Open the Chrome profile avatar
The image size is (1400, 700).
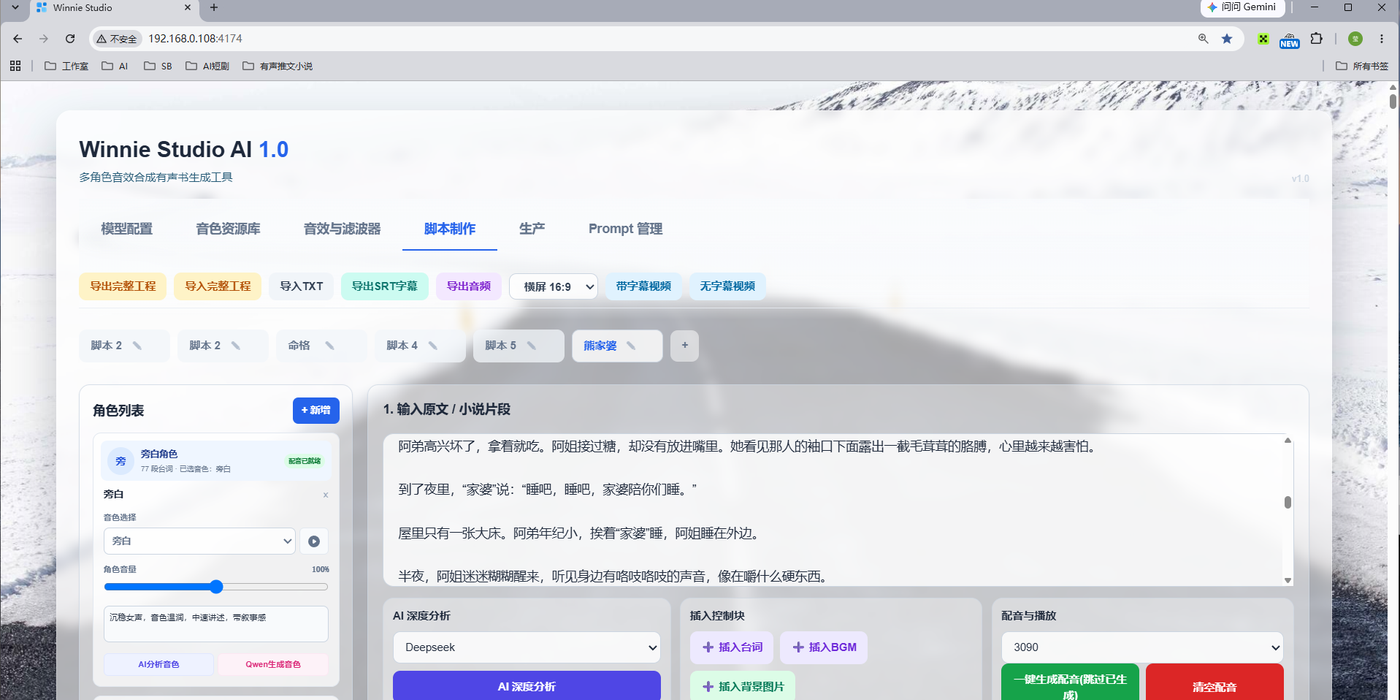1355,38
